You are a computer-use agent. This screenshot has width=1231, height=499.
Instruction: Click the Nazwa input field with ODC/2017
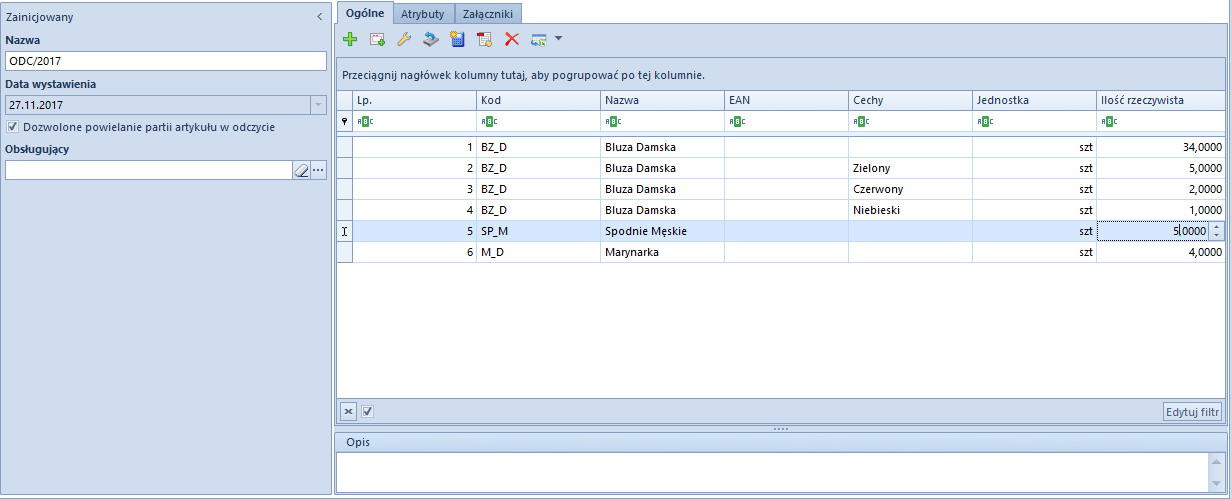coord(166,61)
